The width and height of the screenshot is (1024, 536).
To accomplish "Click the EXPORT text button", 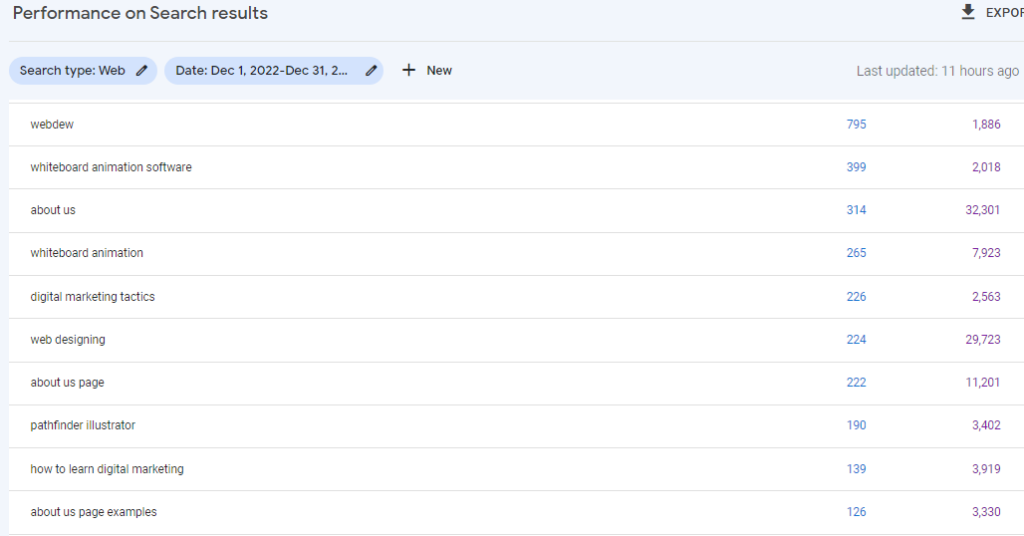I will click(1004, 13).
